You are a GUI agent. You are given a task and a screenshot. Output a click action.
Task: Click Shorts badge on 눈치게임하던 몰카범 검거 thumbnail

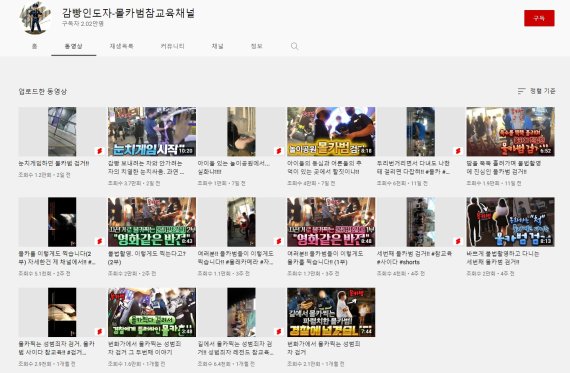tap(99, 151)
